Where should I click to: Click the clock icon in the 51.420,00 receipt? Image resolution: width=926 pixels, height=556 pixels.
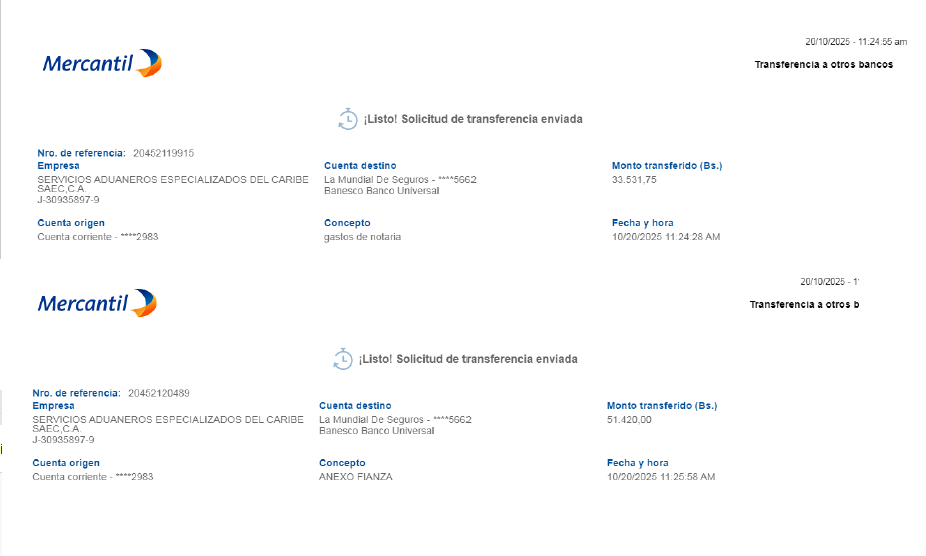point(342,359)
